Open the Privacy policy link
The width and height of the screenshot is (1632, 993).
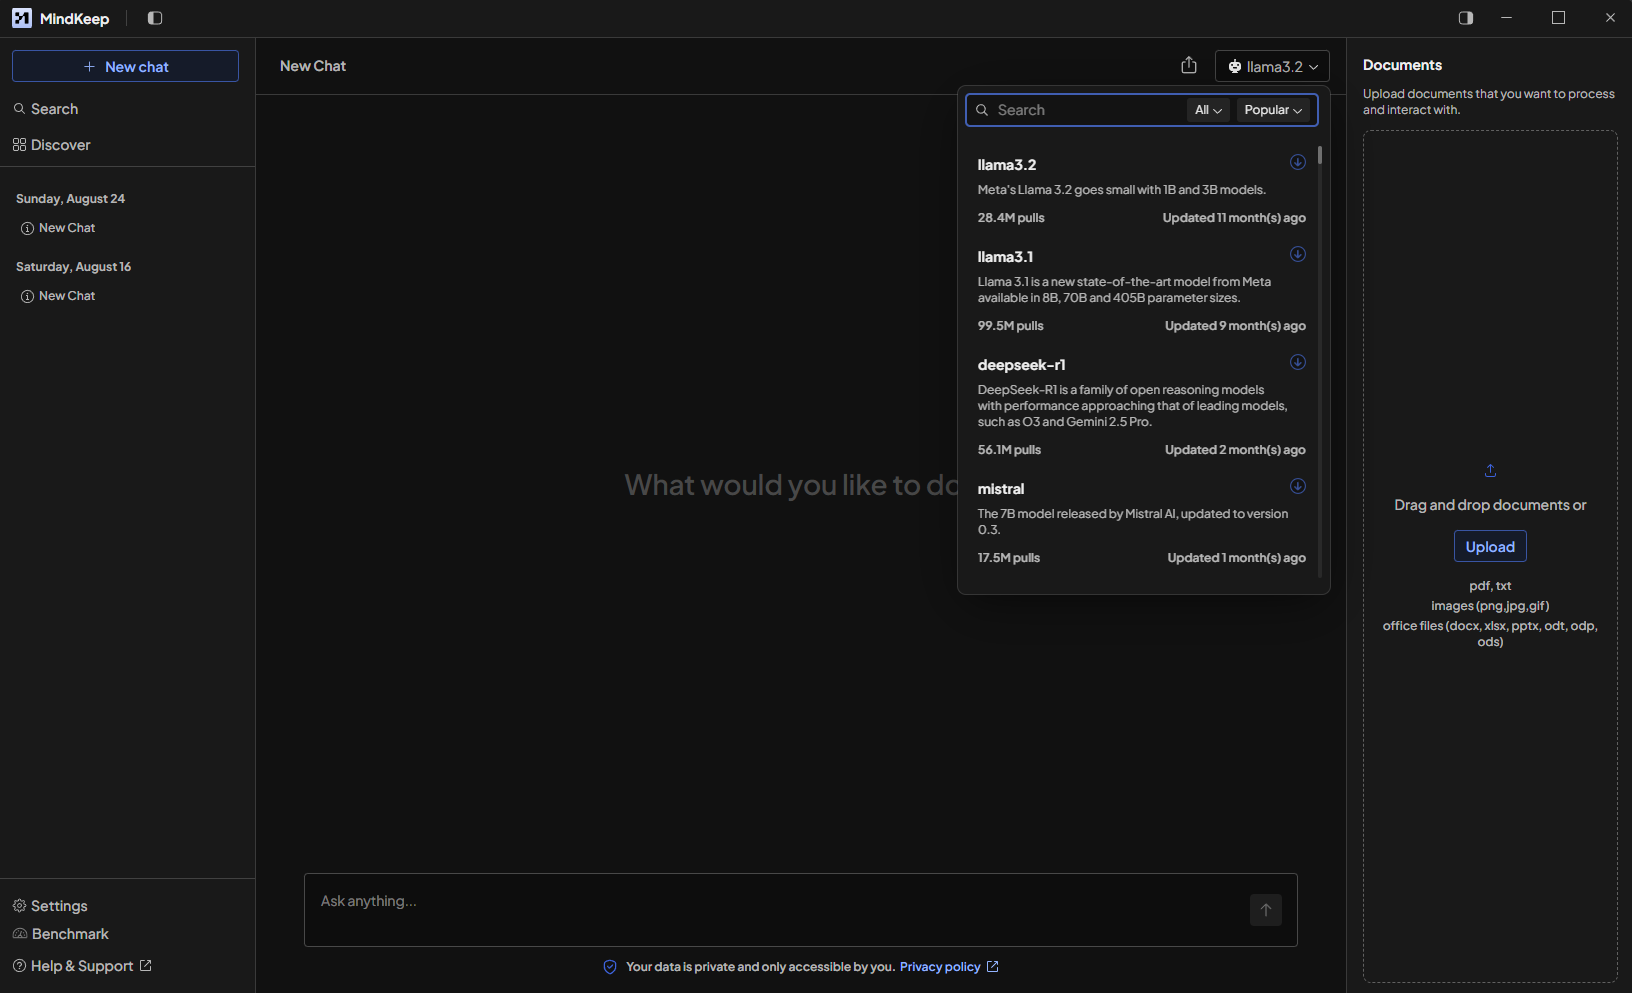[x=940, y=967]
